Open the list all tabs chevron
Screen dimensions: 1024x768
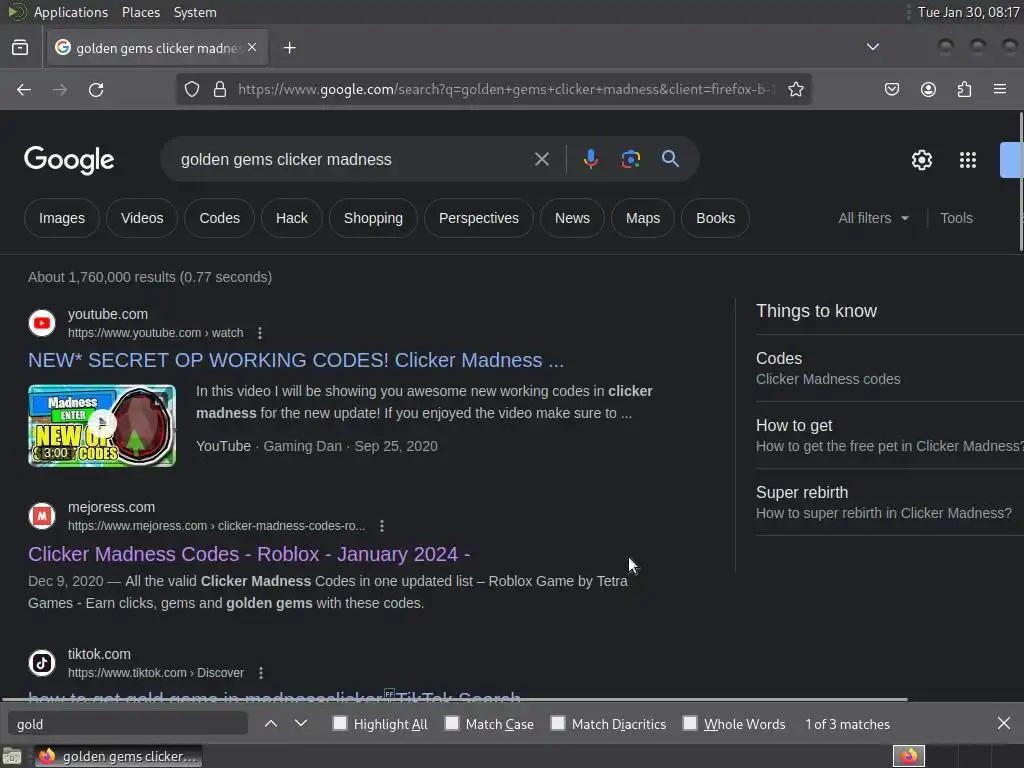click(x=872, y=47)
